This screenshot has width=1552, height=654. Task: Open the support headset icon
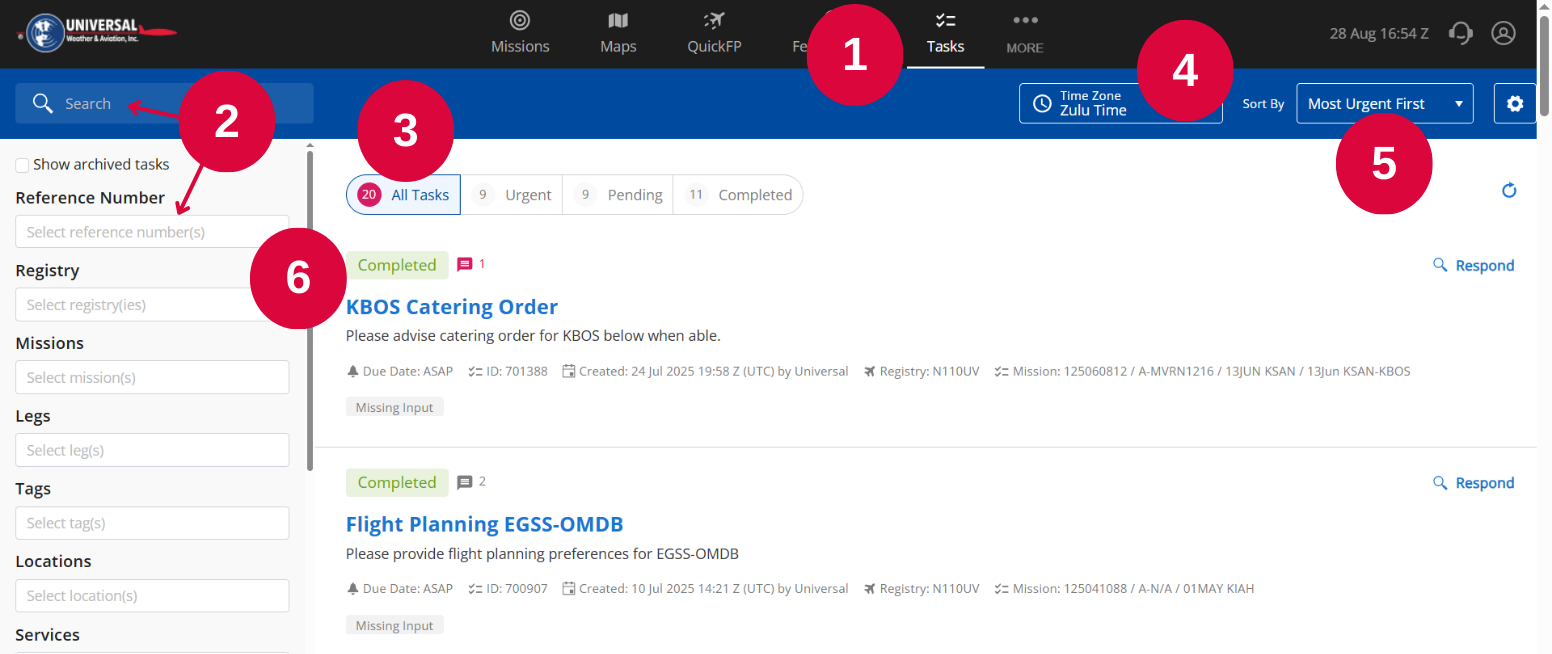coord(1461,33)
